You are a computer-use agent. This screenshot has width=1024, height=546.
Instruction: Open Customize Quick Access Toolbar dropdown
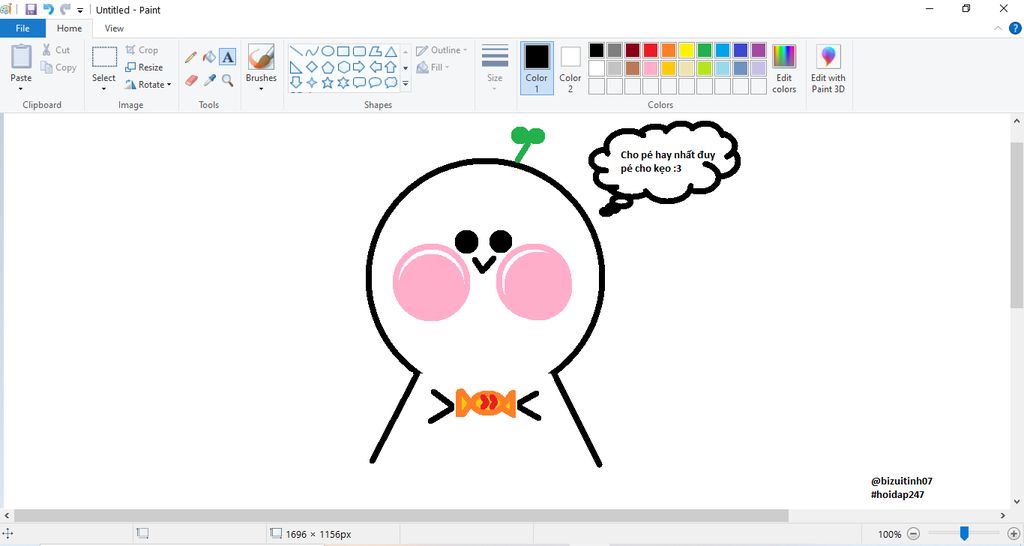point(80,10)
